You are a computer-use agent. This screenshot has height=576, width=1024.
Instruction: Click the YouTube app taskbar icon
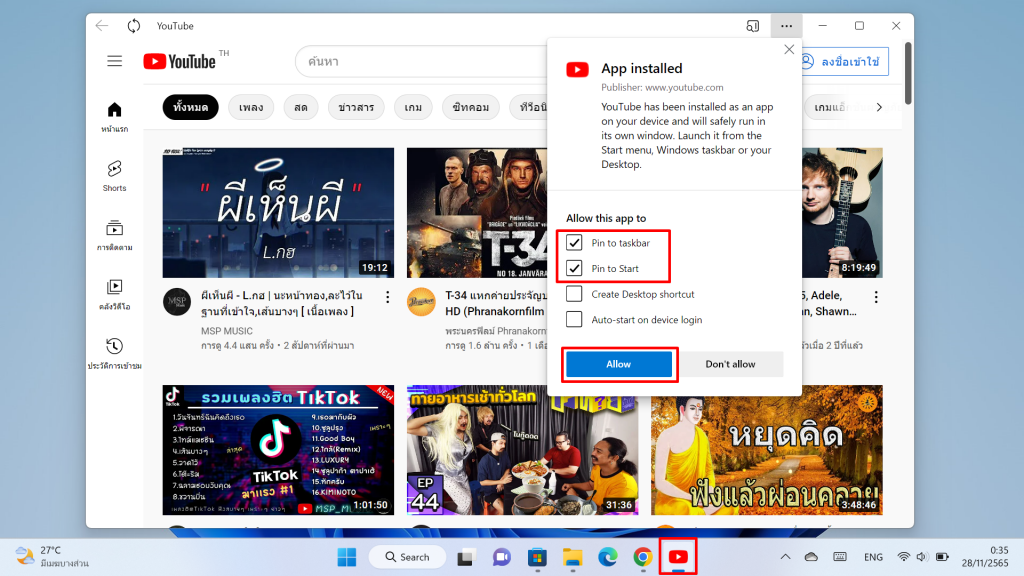click(x=678, y=556)
